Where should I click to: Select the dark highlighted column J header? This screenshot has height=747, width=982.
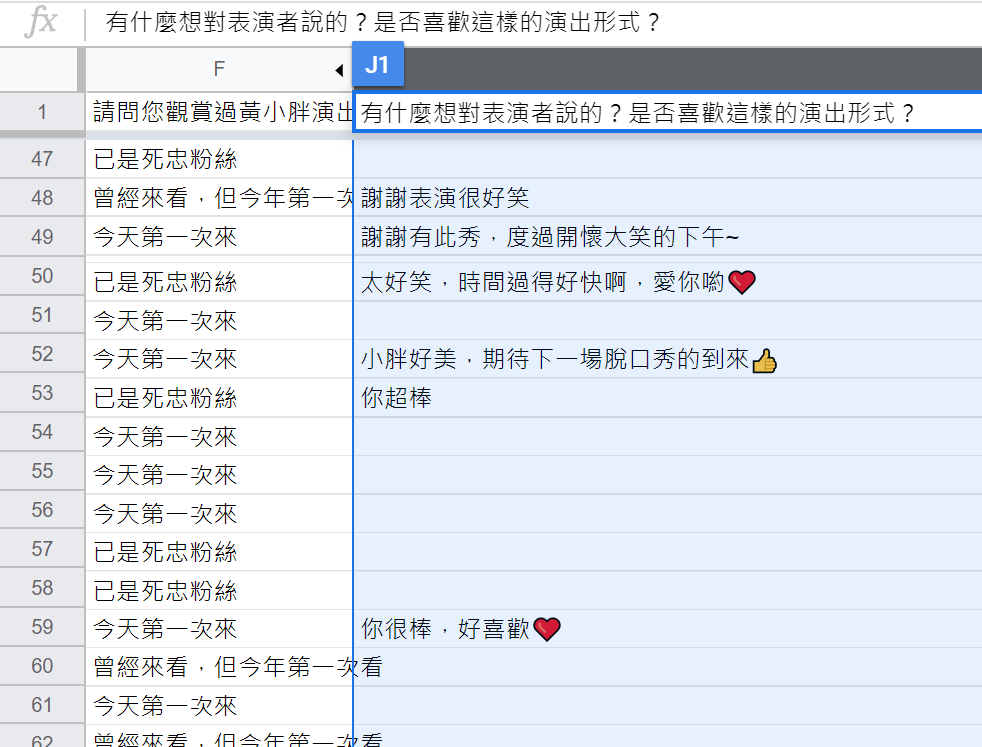690,68
